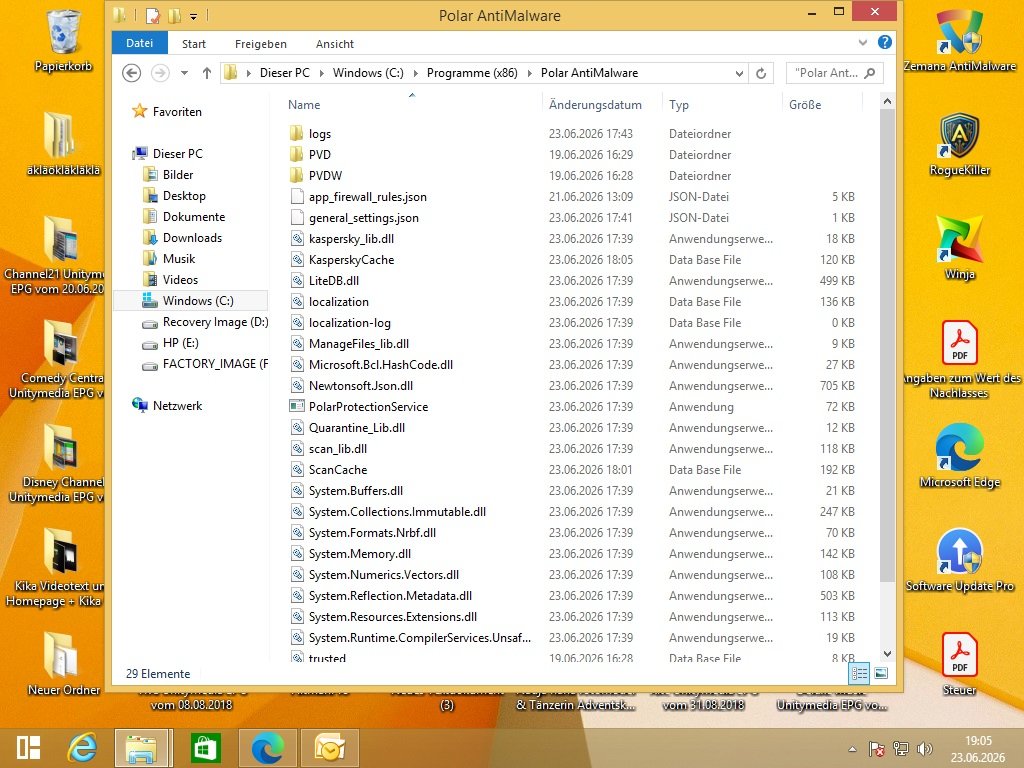
Task: Navigate to Windows (C:) in breadcrumb
Action: [368, 73]
